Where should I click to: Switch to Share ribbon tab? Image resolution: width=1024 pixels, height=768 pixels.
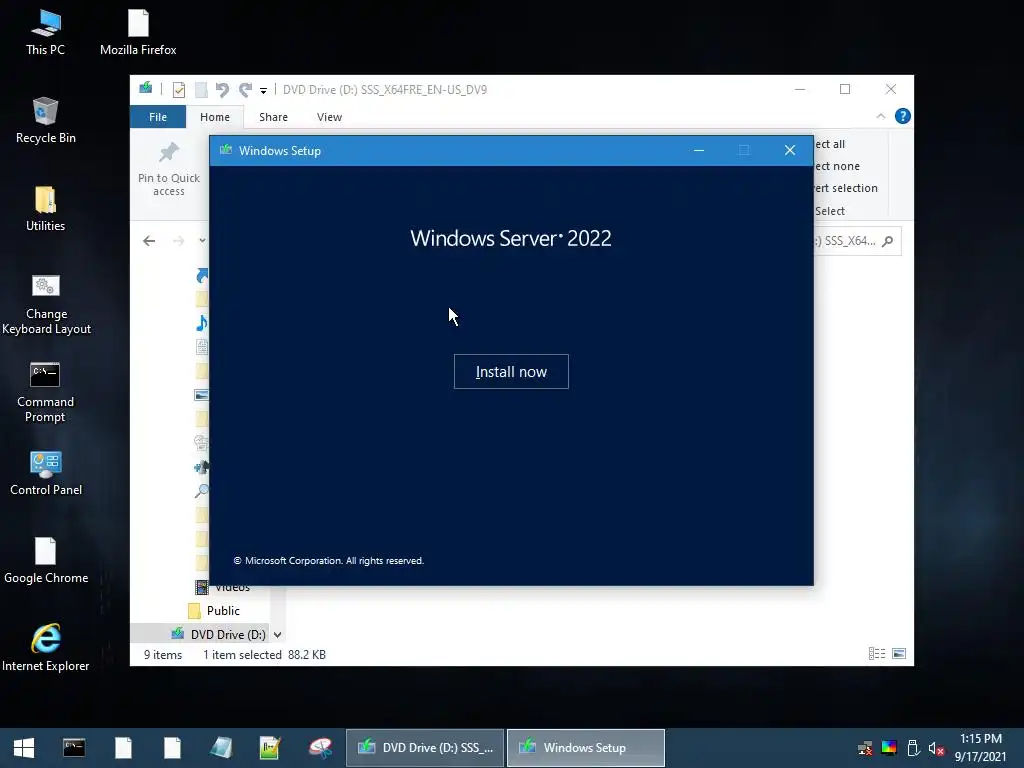tap(273, 117)
